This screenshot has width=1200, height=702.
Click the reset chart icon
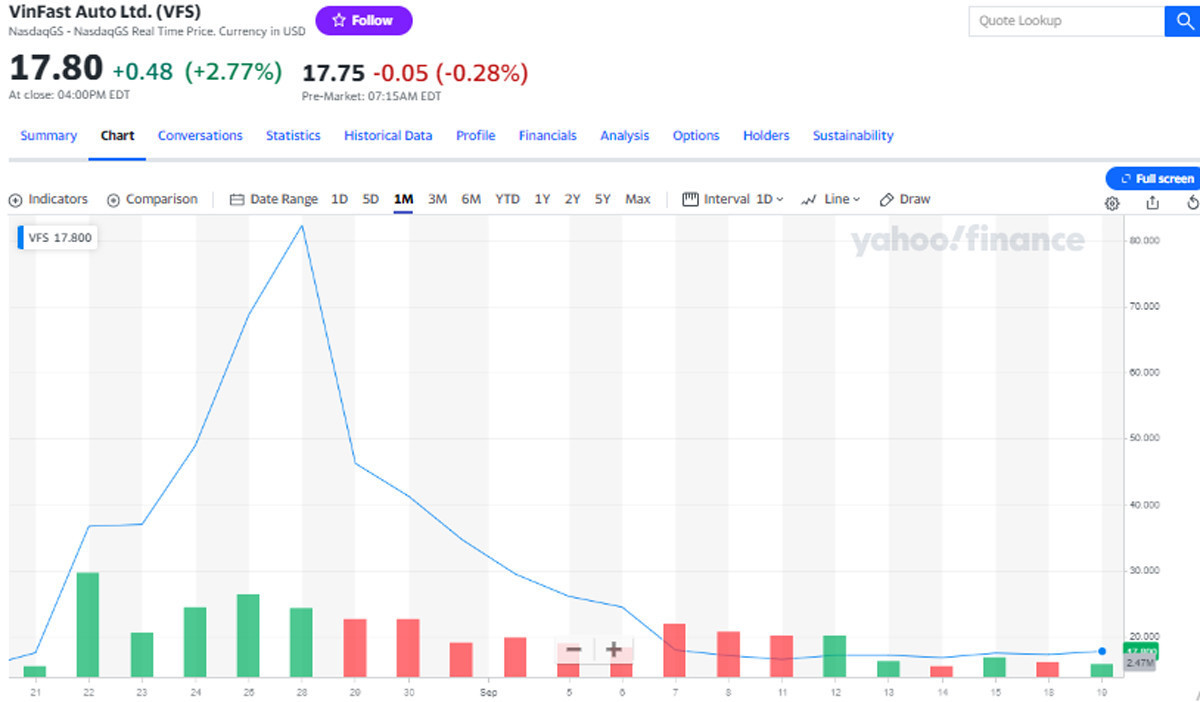(1192, 203)
